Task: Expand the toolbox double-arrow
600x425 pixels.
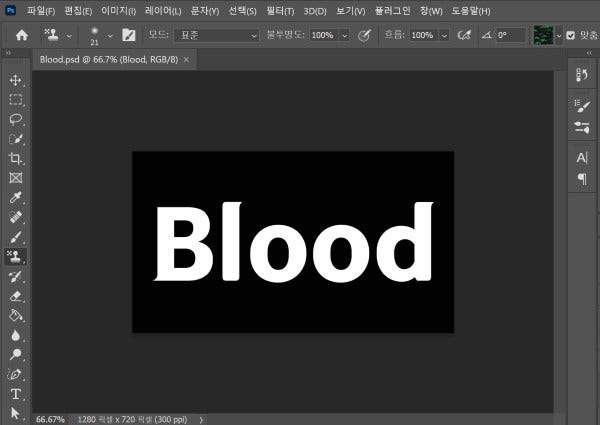Action: point(8,53)
